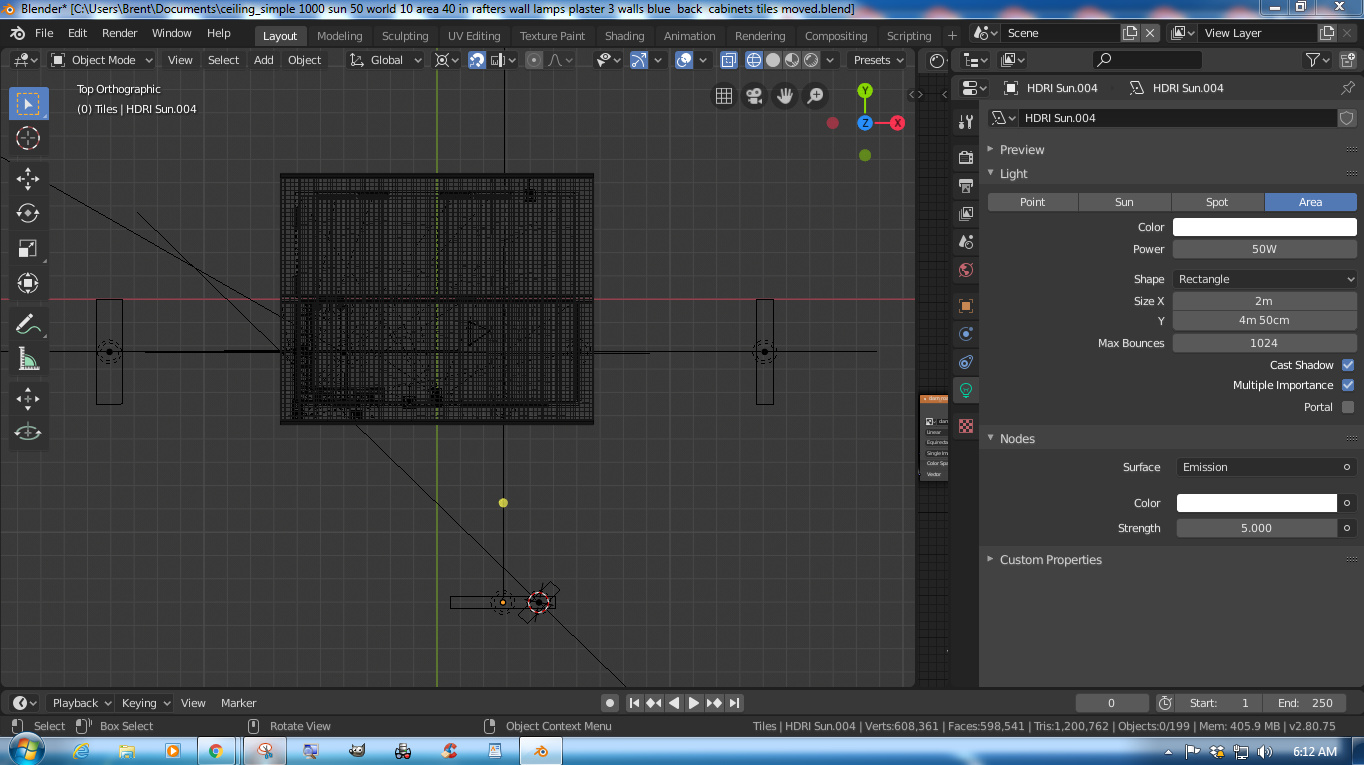Viewport: 1364px width, 765px height.
Task: Switch to orthographic grid view gizmo
Action: coord(723,96)
